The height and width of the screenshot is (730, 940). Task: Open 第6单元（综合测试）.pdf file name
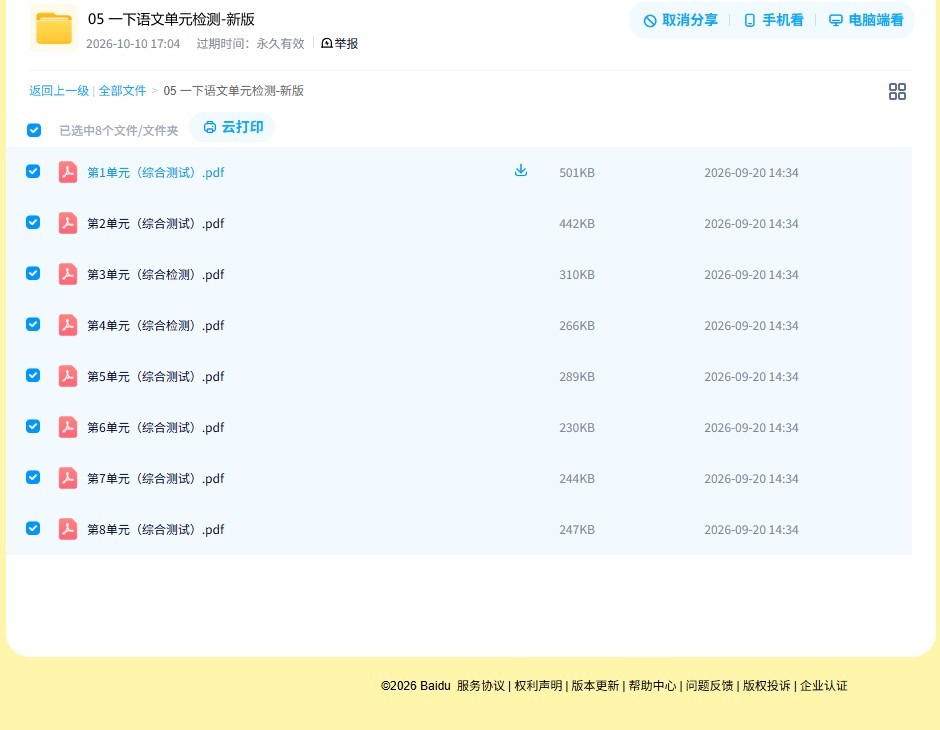pos(156,427)
